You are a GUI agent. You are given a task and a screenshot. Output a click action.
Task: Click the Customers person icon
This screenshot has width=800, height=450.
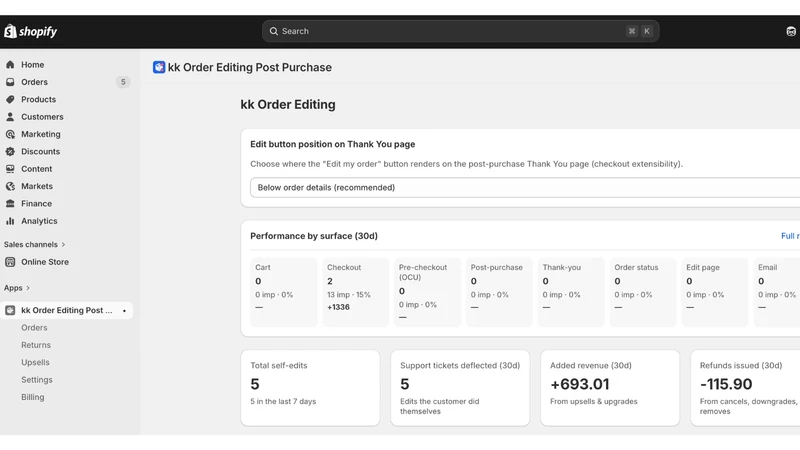tap(10, 117)
